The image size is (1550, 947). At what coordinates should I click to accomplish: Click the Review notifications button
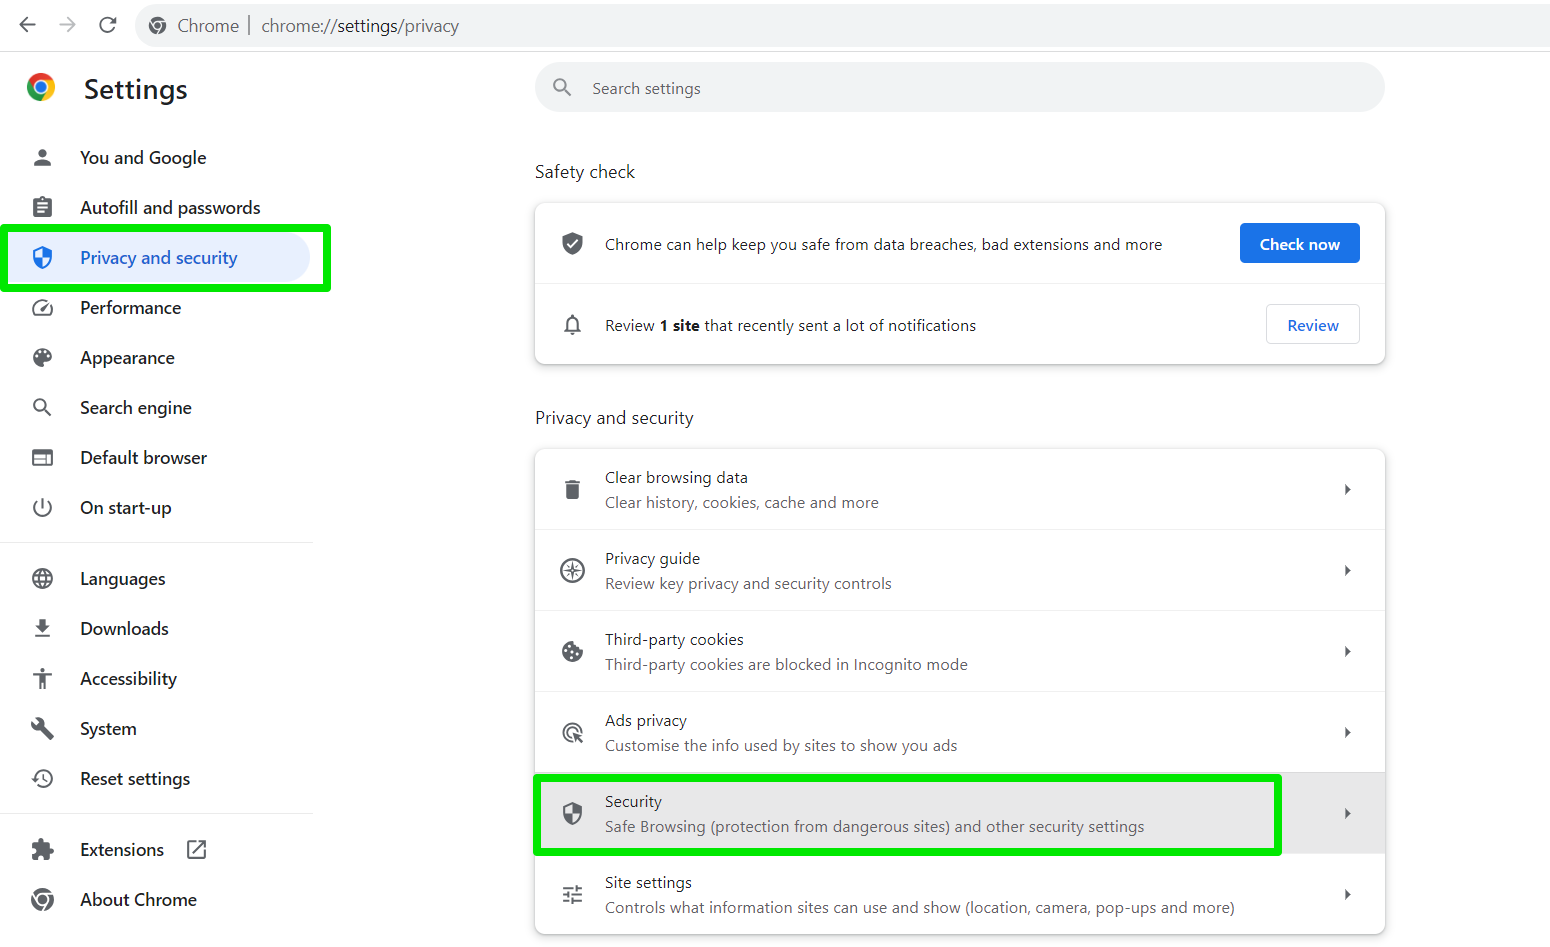point(1312,325)
